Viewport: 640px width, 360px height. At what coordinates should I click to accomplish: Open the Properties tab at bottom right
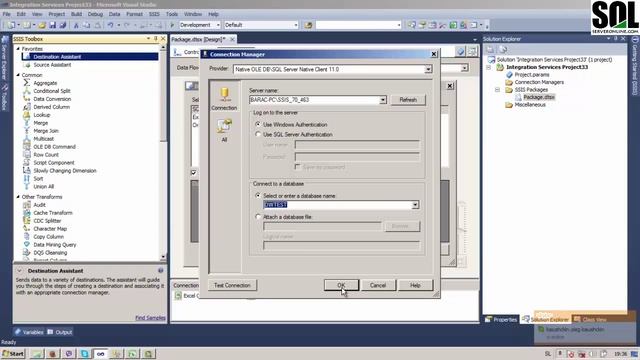pyautogui.click(x=502, y=320)
